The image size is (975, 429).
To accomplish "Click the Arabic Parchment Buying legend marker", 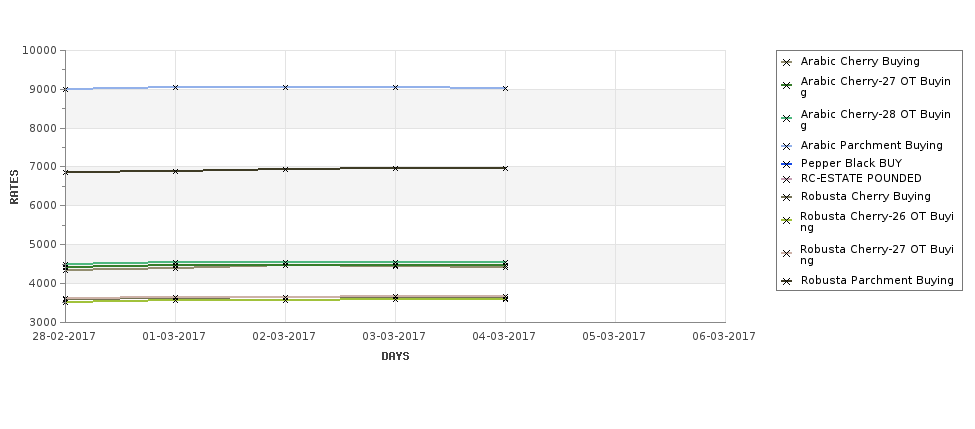I will click(787, 146).
